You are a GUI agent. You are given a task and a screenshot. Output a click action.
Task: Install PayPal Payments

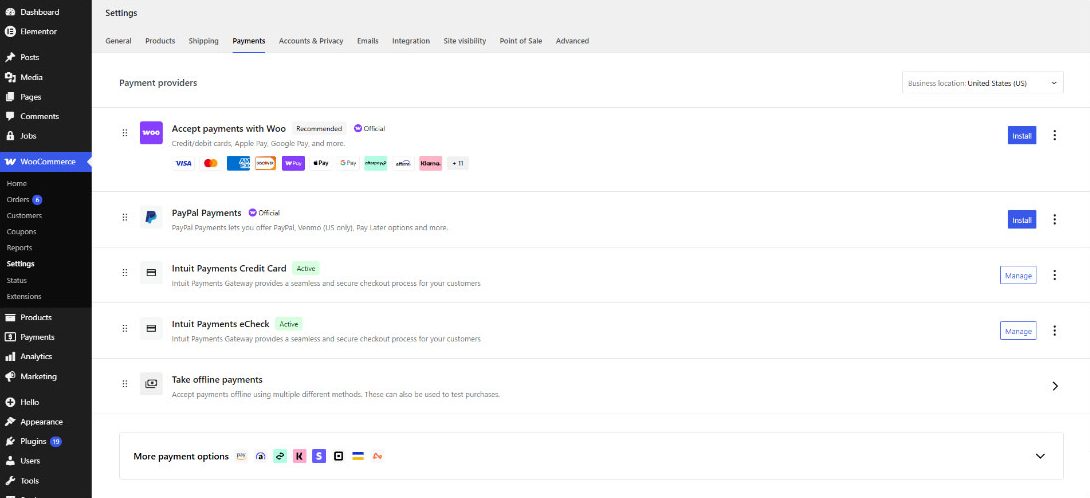(x=1022, y=219)
